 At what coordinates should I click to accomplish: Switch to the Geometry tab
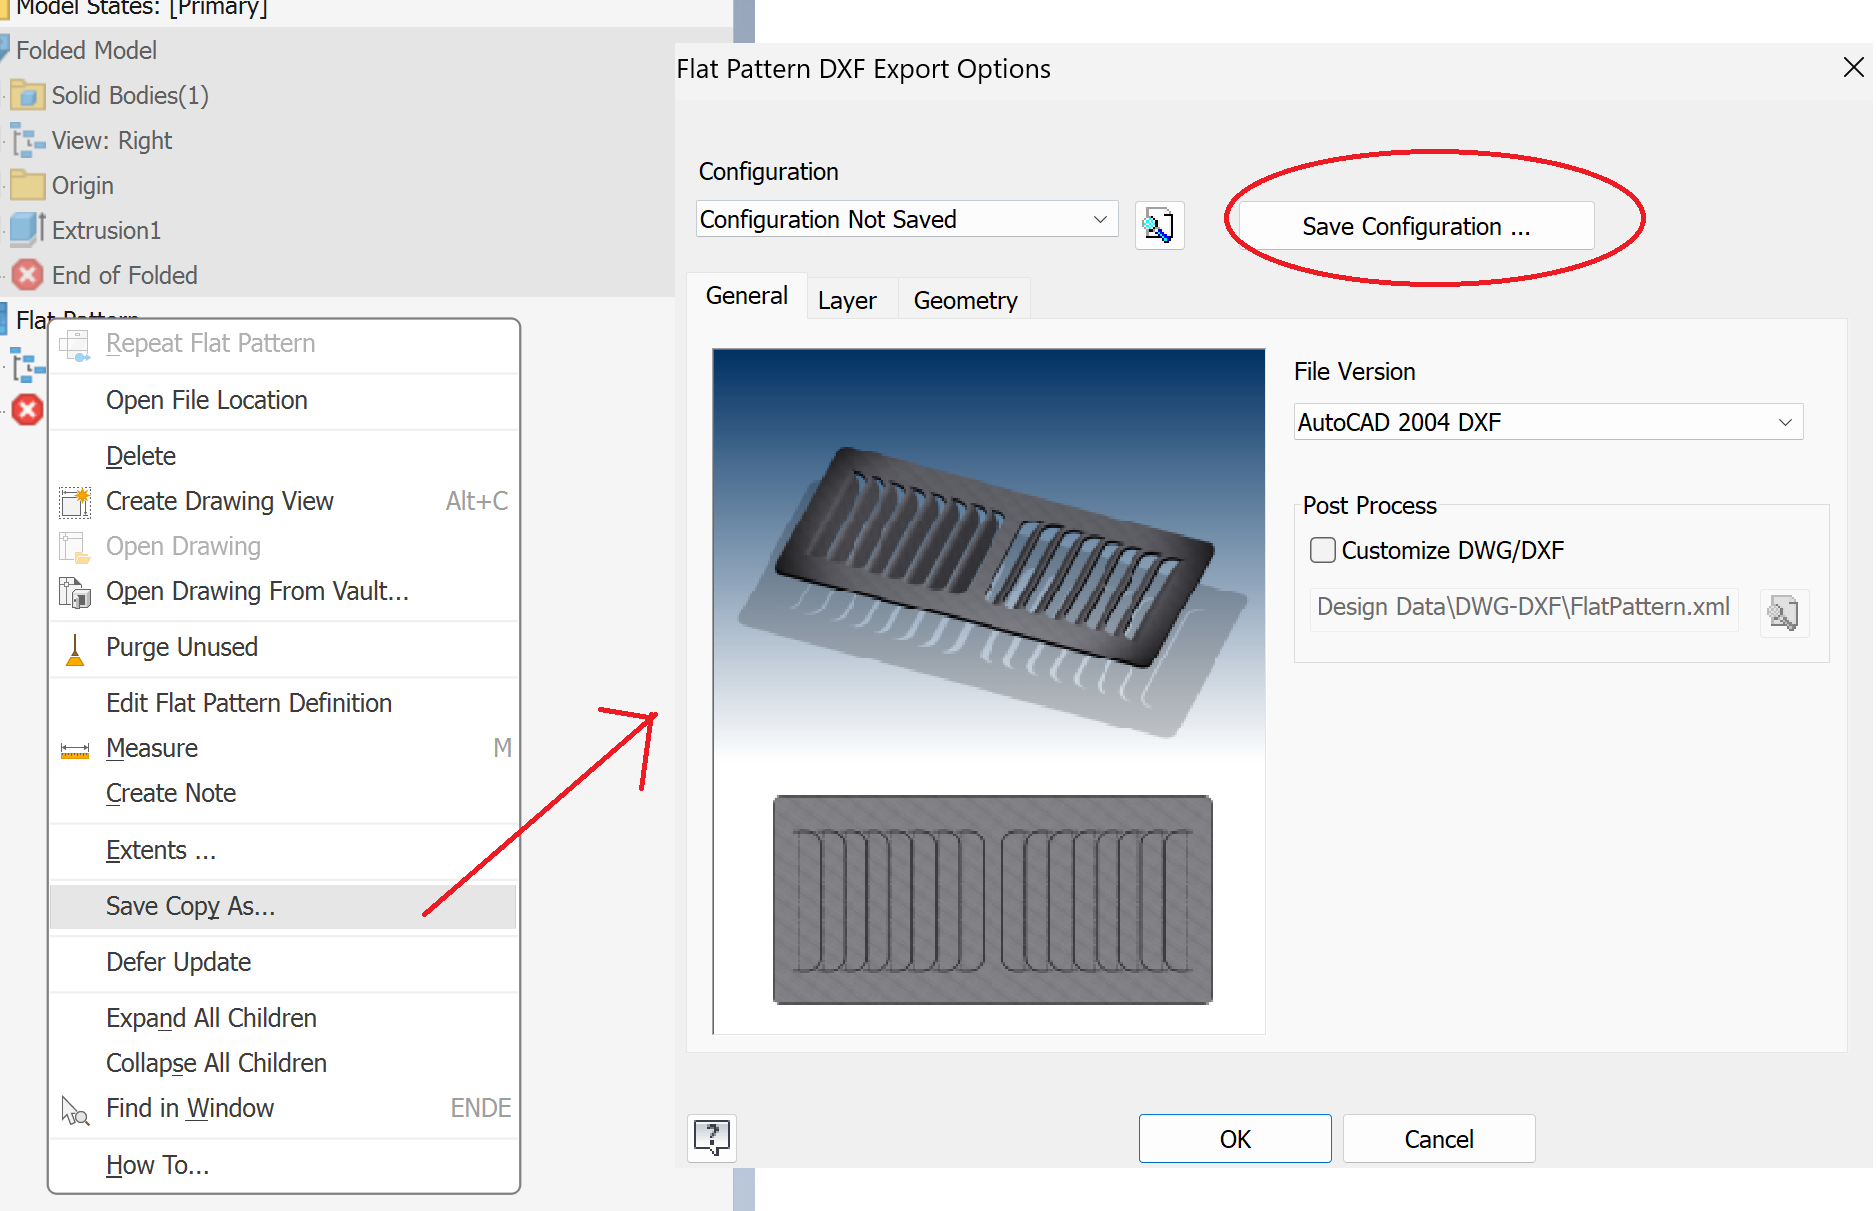963,299
